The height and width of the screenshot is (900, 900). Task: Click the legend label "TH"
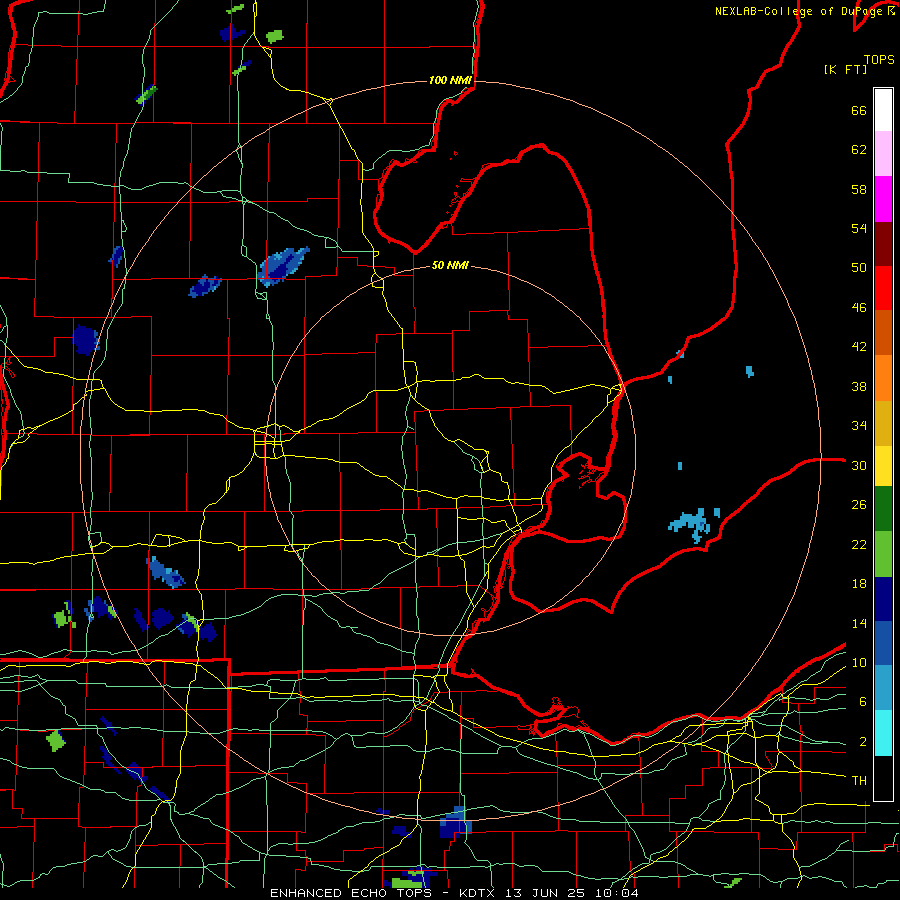(859, 781)
